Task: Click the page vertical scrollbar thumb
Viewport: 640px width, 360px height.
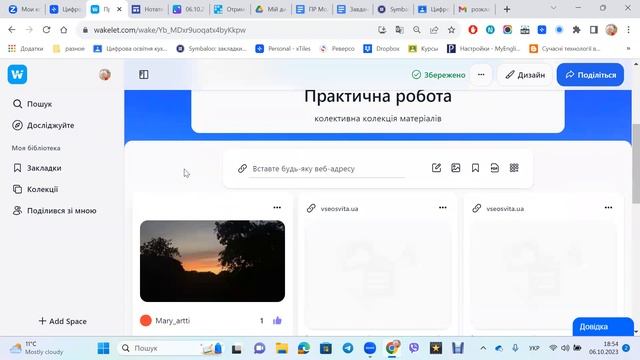Action: point(636,163)
